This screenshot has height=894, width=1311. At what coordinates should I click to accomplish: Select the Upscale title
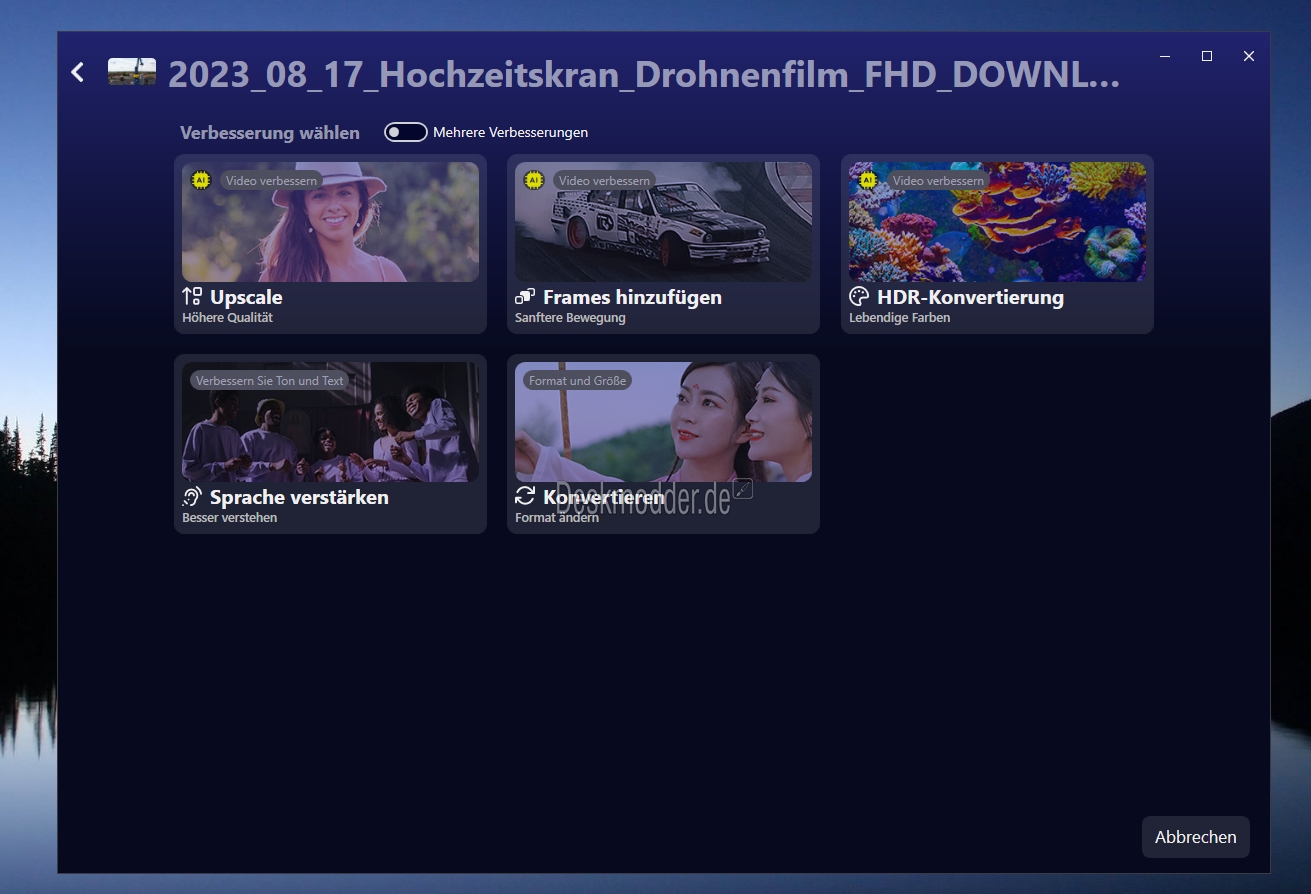(246, 297)
